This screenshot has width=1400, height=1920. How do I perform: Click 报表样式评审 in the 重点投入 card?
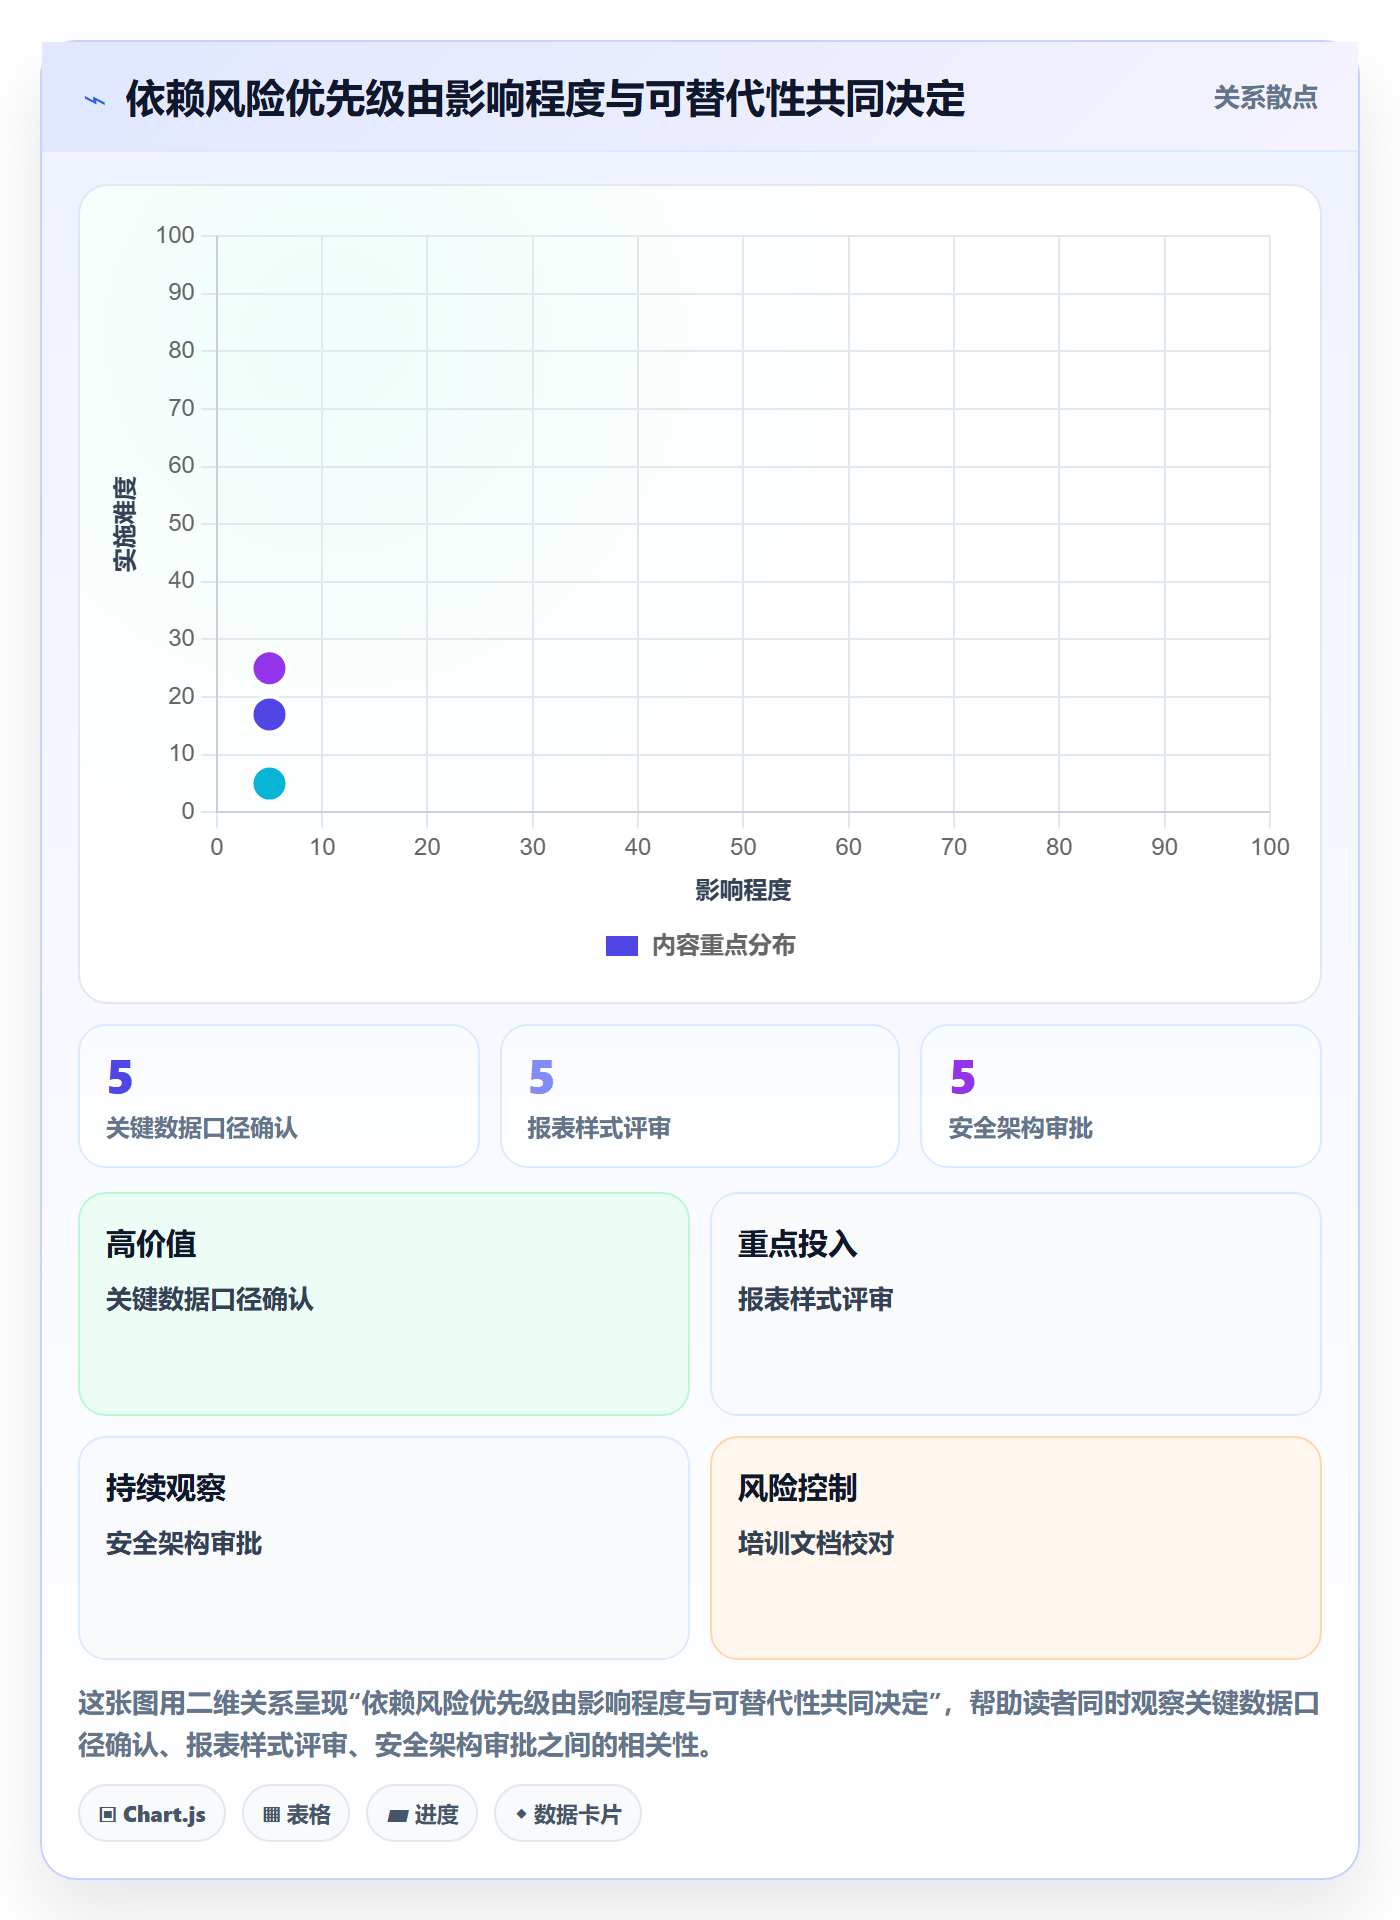point(816,1299)
